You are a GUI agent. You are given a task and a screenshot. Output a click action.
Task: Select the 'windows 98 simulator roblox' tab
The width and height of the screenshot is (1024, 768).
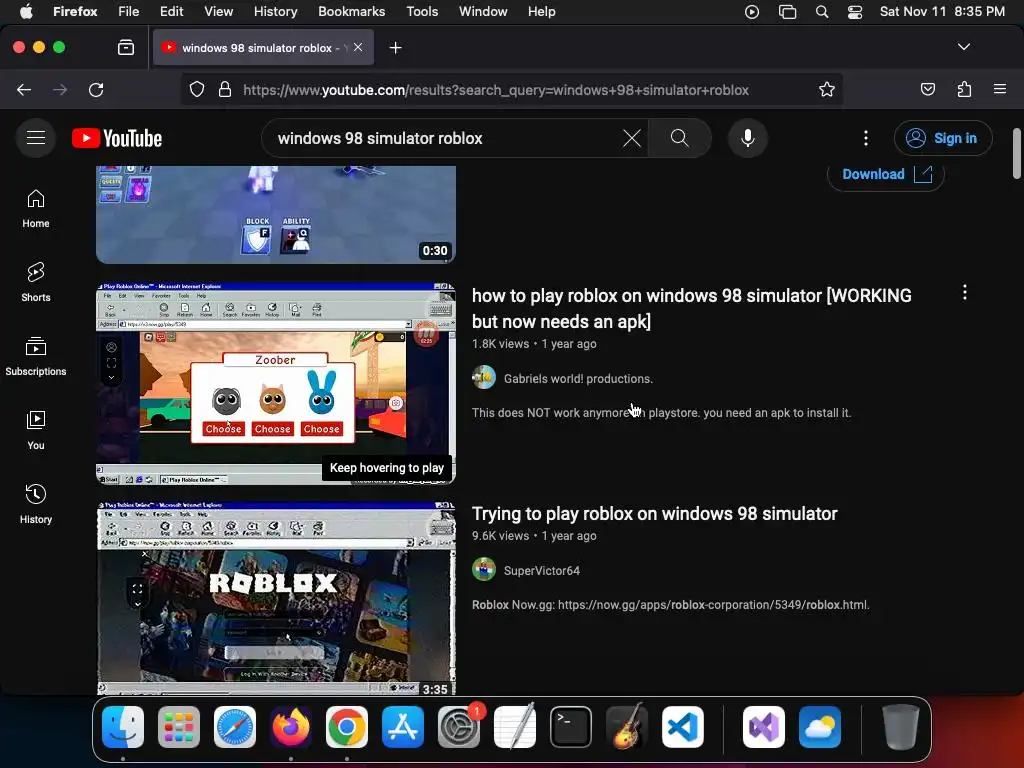pyautogui.click(x=263, y=48)
